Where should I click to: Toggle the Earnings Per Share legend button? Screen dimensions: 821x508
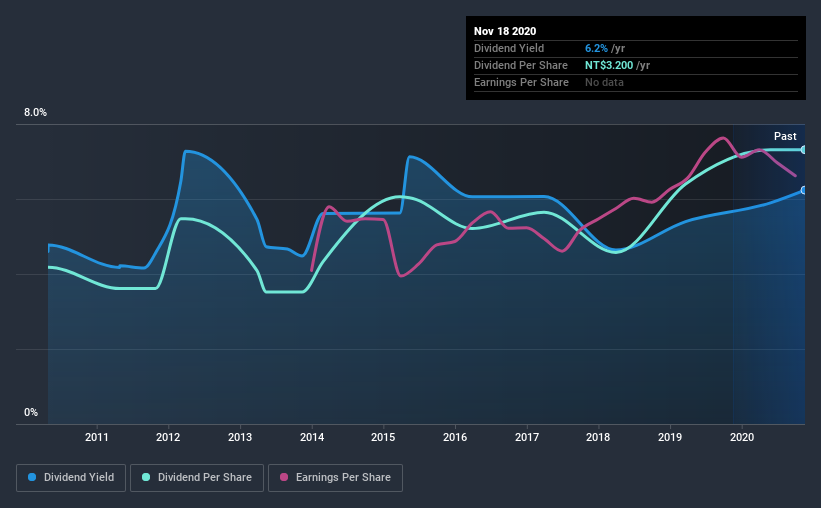335,478
